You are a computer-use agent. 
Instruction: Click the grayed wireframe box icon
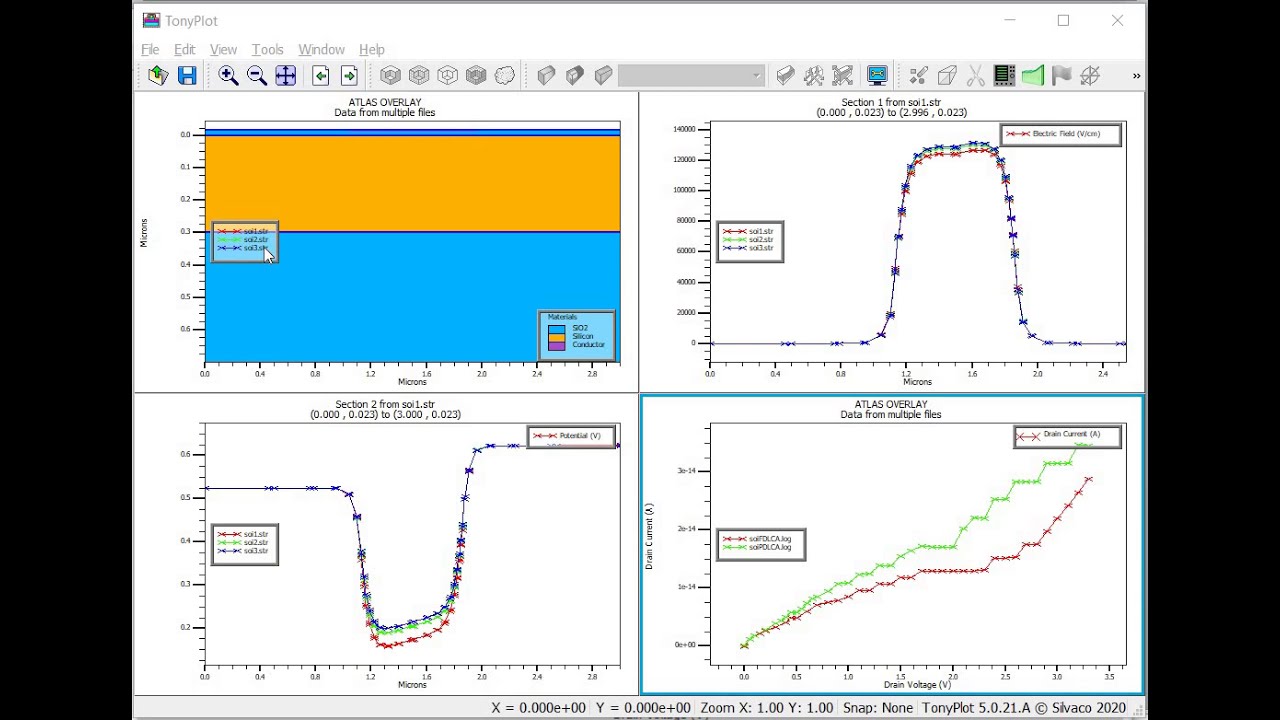tap(947, 75)
